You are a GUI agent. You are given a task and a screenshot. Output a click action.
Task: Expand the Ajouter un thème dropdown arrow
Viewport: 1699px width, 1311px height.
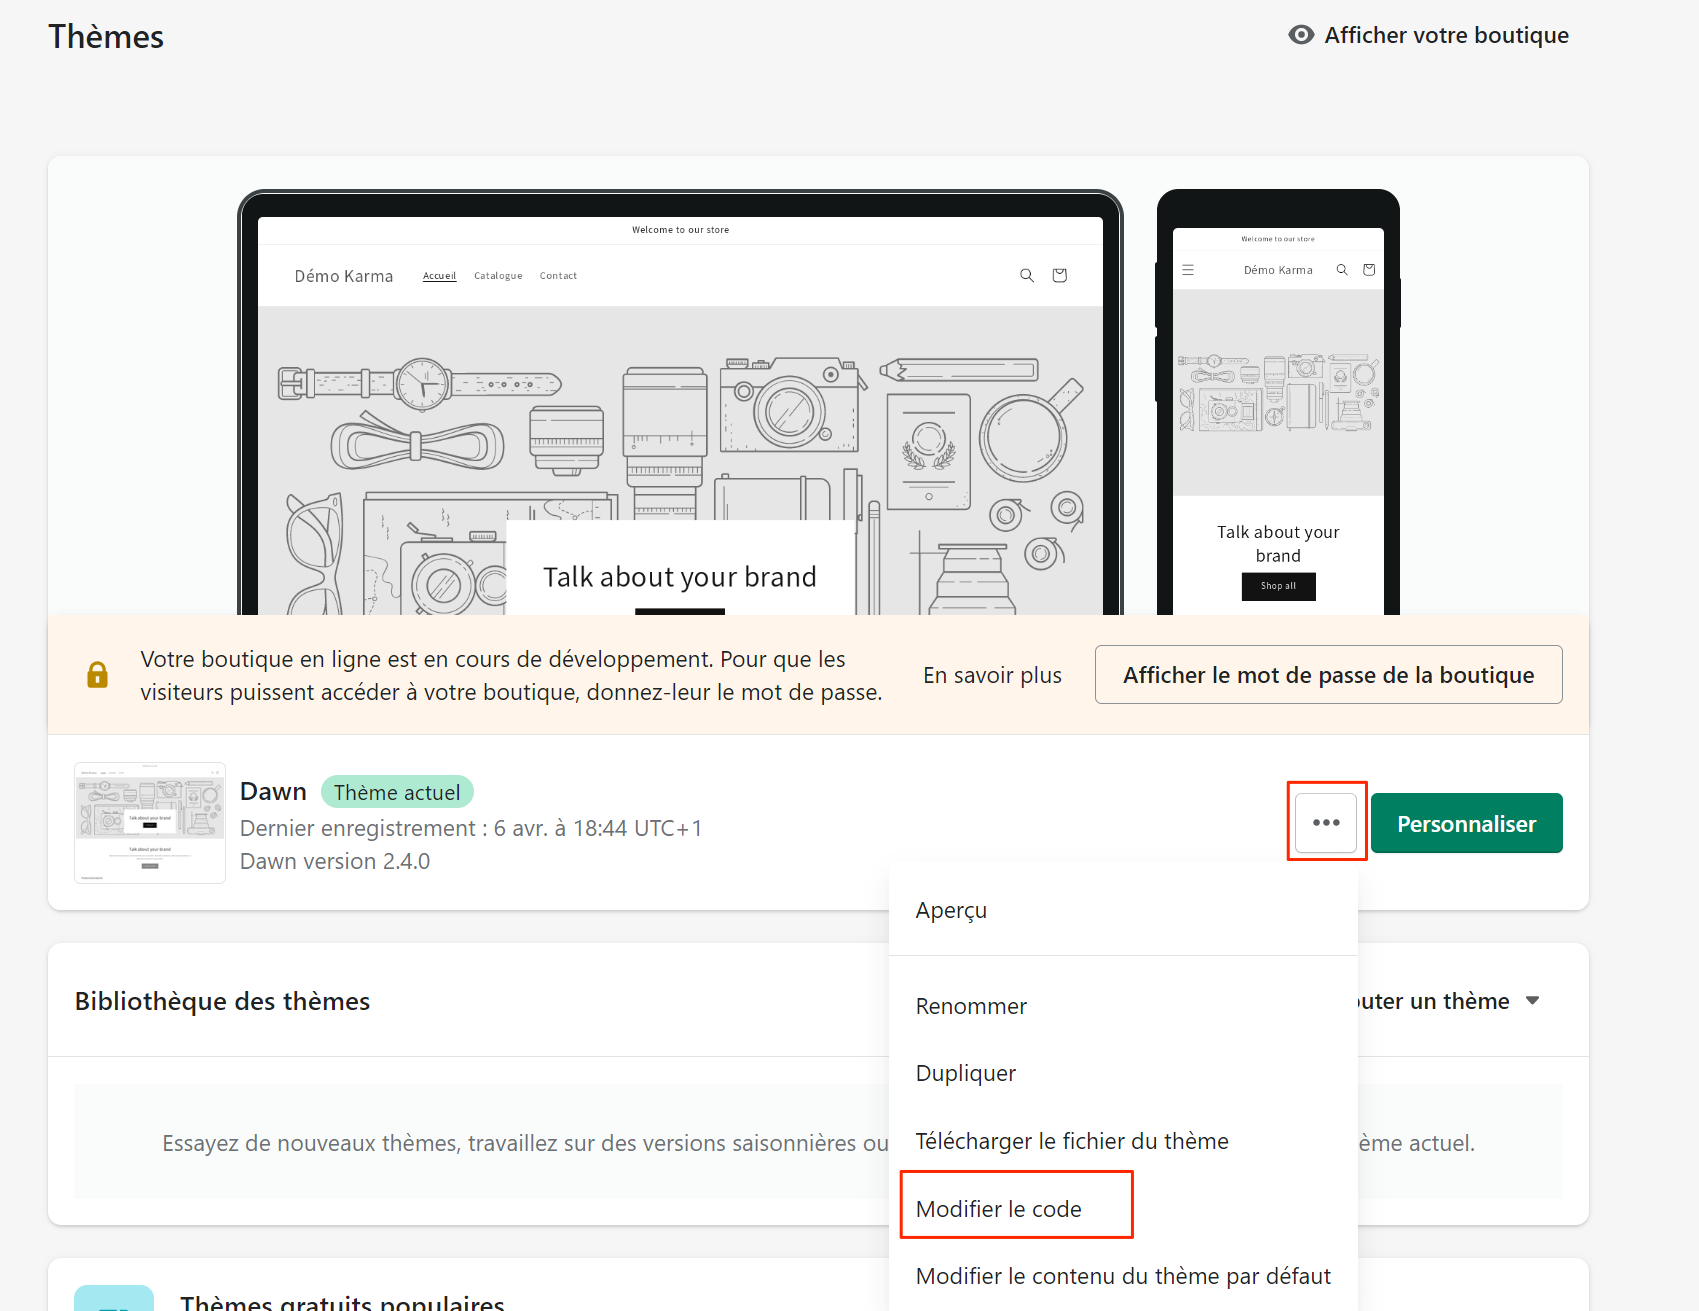pos(1532,1001)
